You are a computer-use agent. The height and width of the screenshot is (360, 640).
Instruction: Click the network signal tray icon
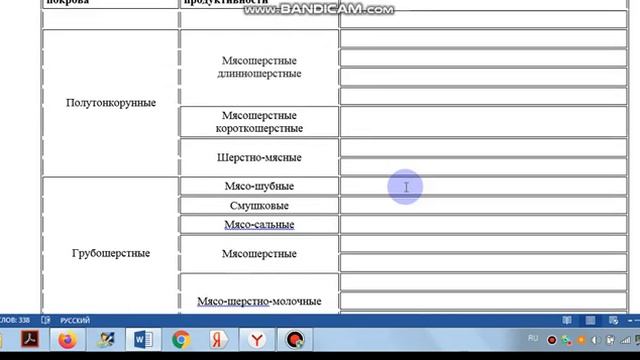(x=625, y=340)
